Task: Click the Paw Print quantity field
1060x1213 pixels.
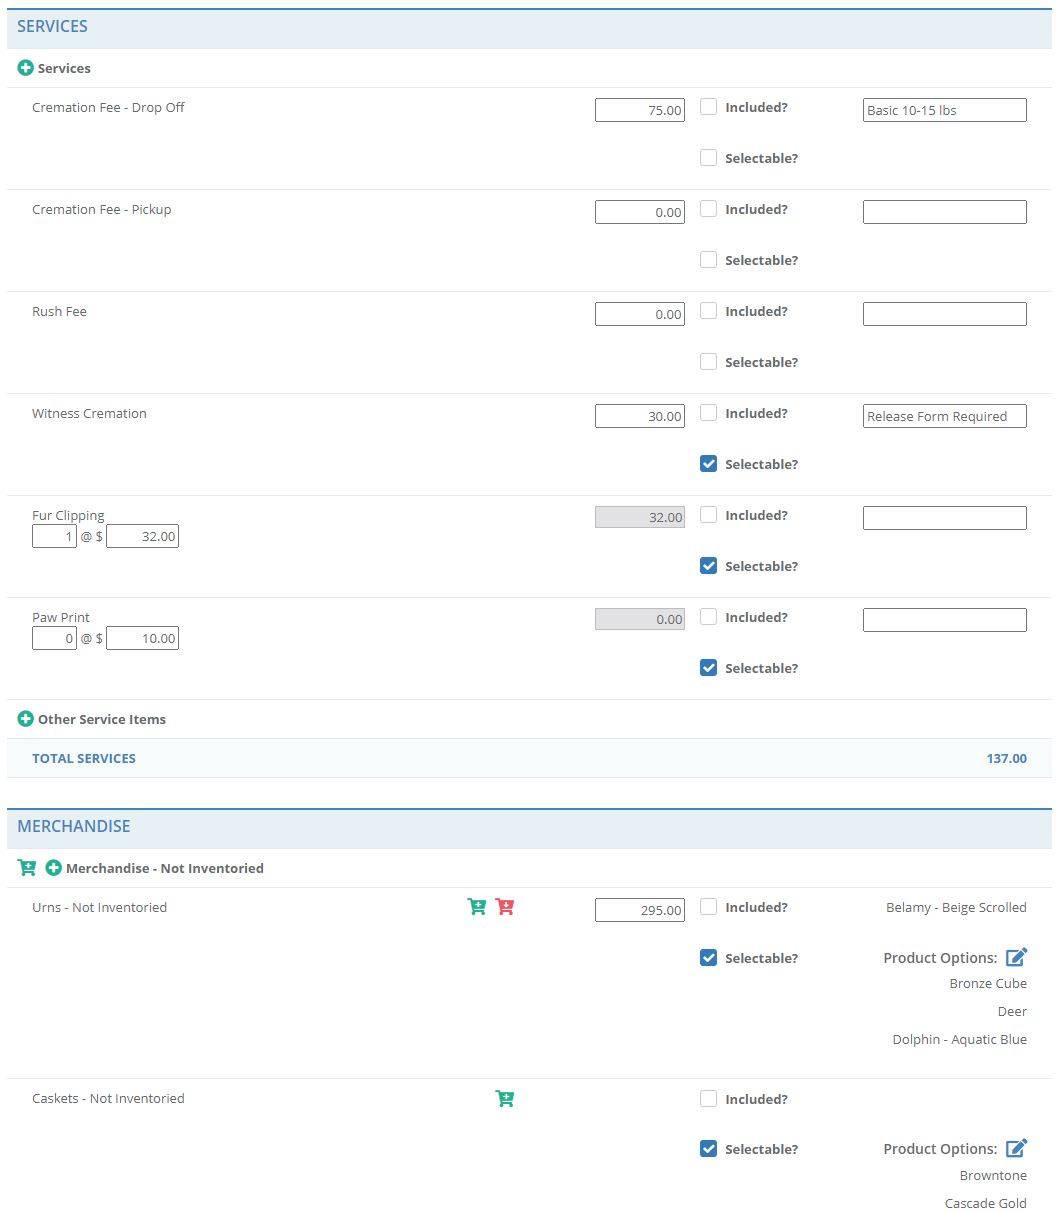Action: pyautogui.click(x=53, y=637)
